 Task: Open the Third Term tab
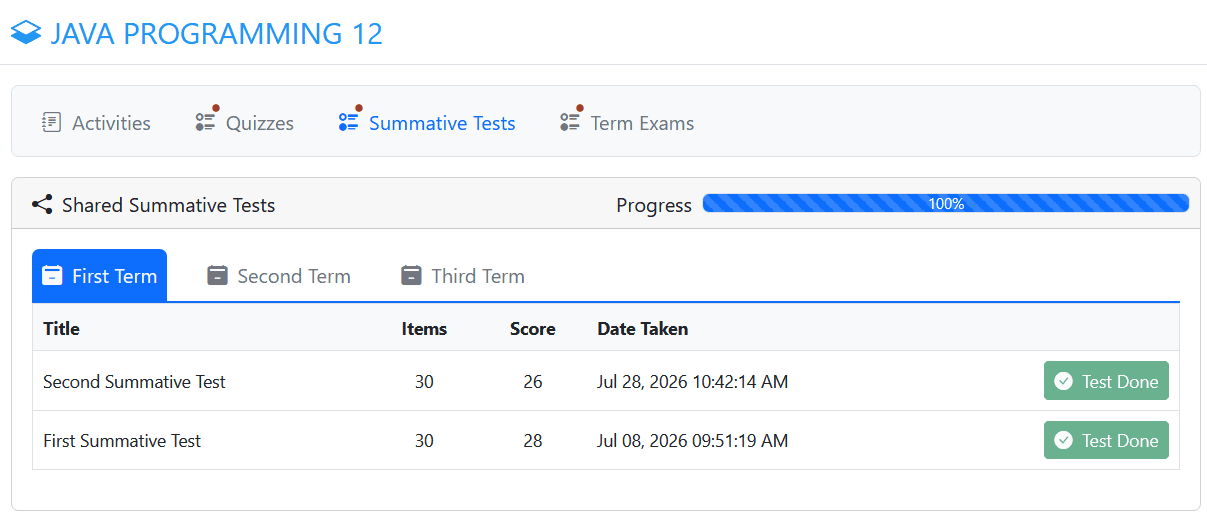(x=462, y=276)
